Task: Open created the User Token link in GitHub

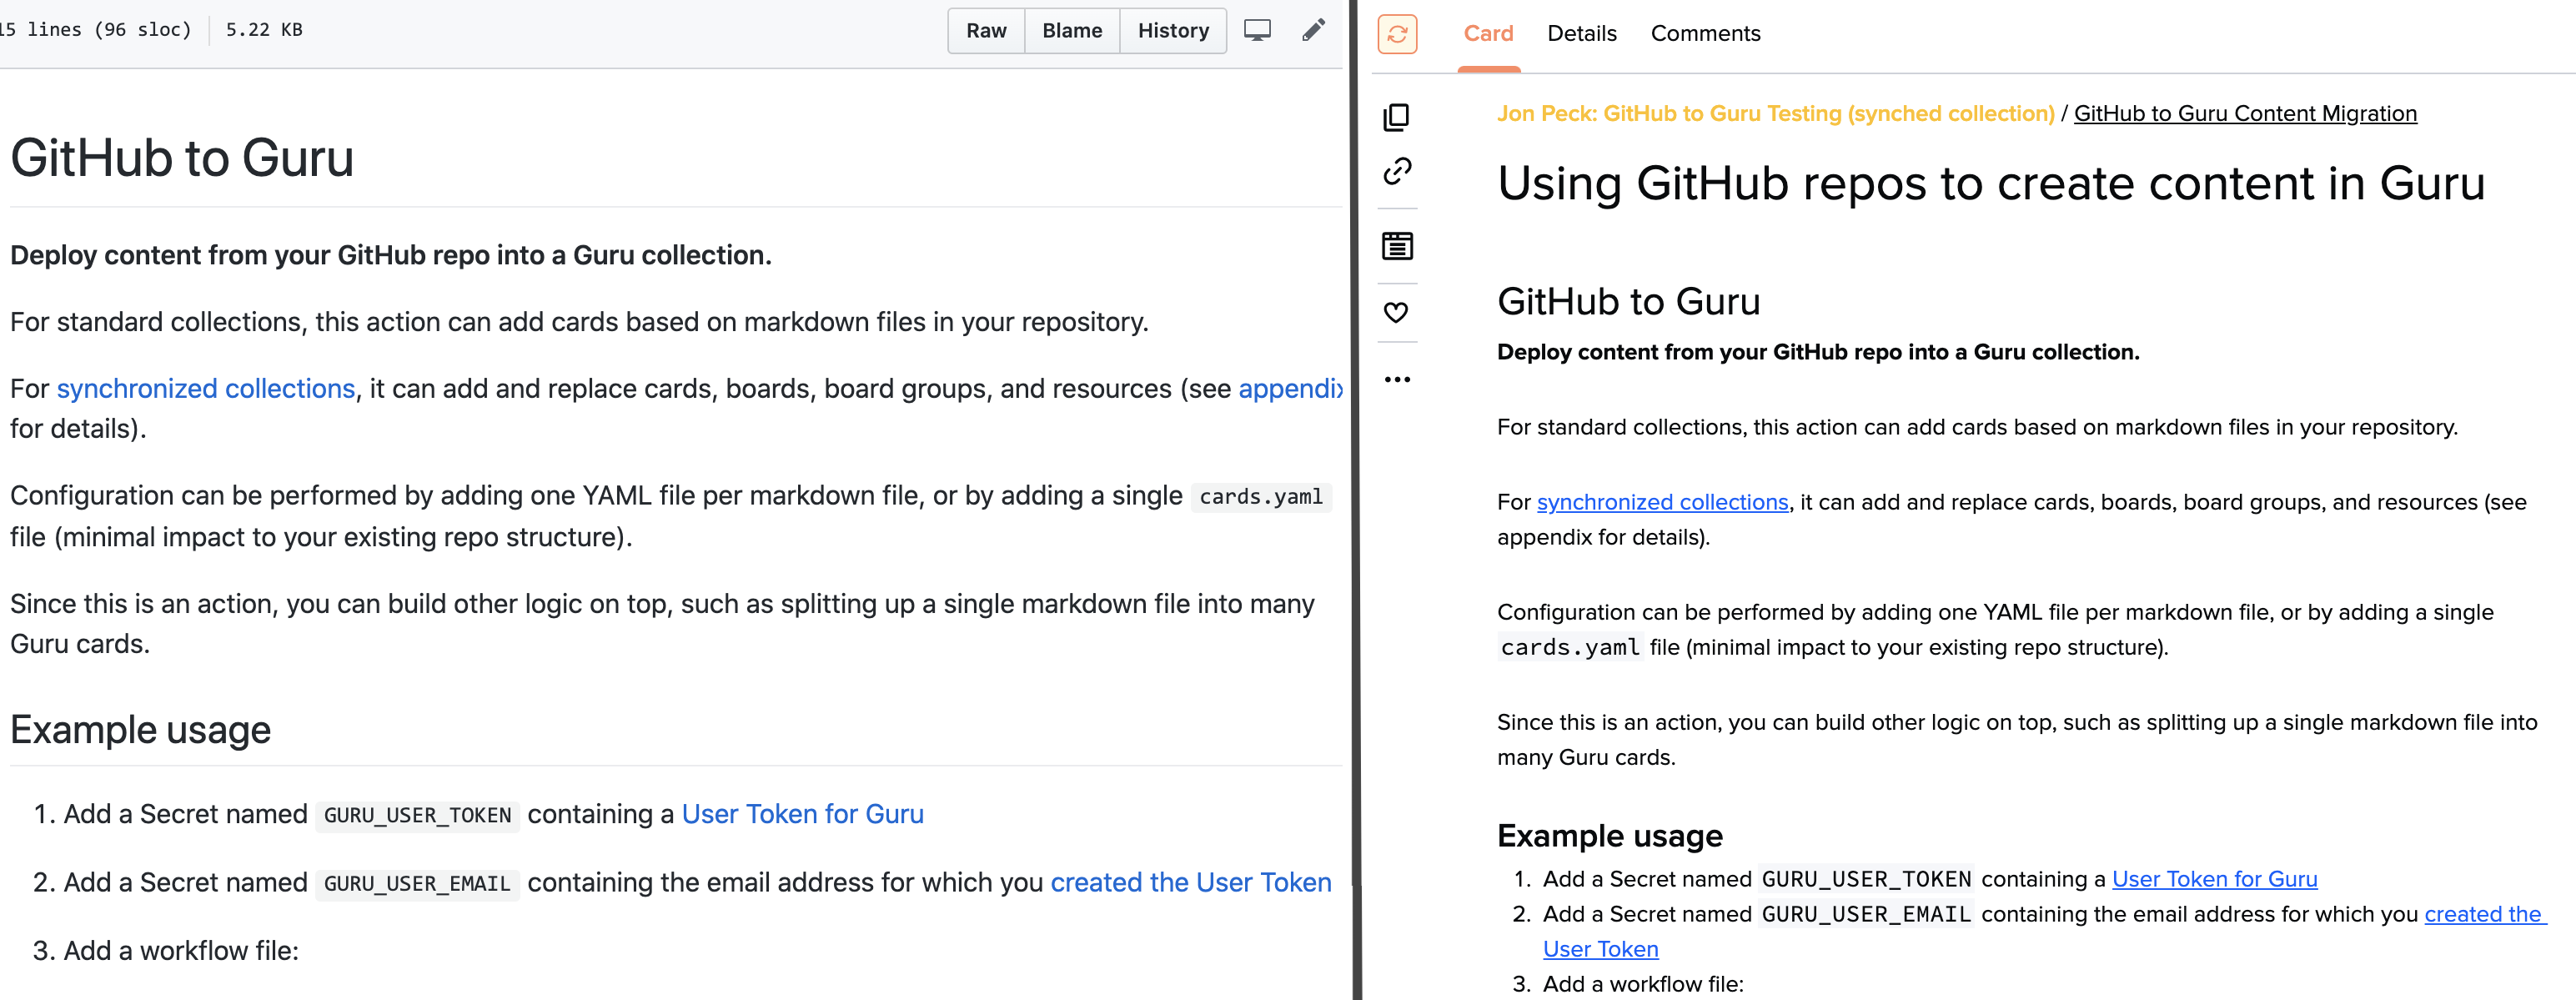Action: click(1190, 882)
